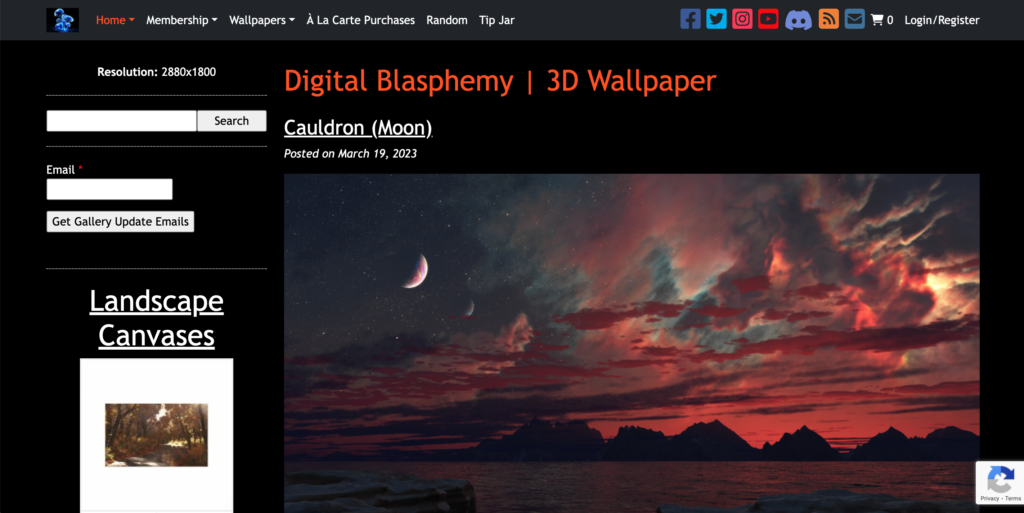Viewport: 1024px width, 513px height.
Task: Click the reCAPTCHA Privacy link
Action: click(989, 499)
